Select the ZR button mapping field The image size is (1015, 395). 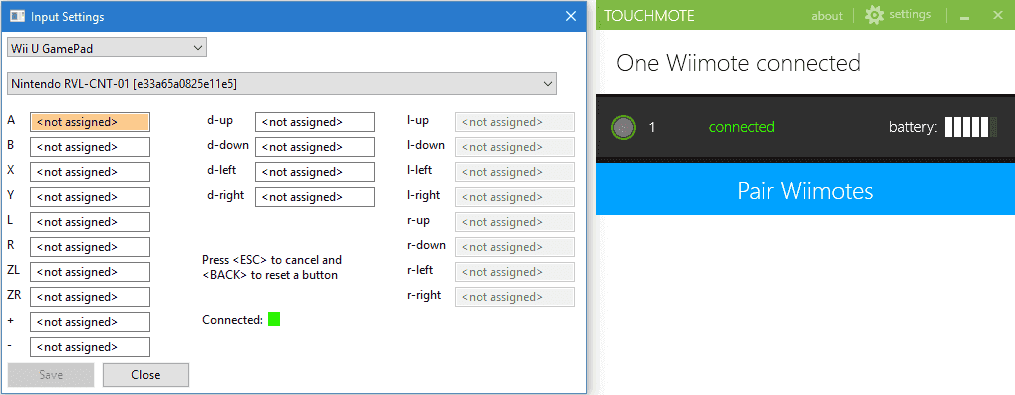coord(90,297)
